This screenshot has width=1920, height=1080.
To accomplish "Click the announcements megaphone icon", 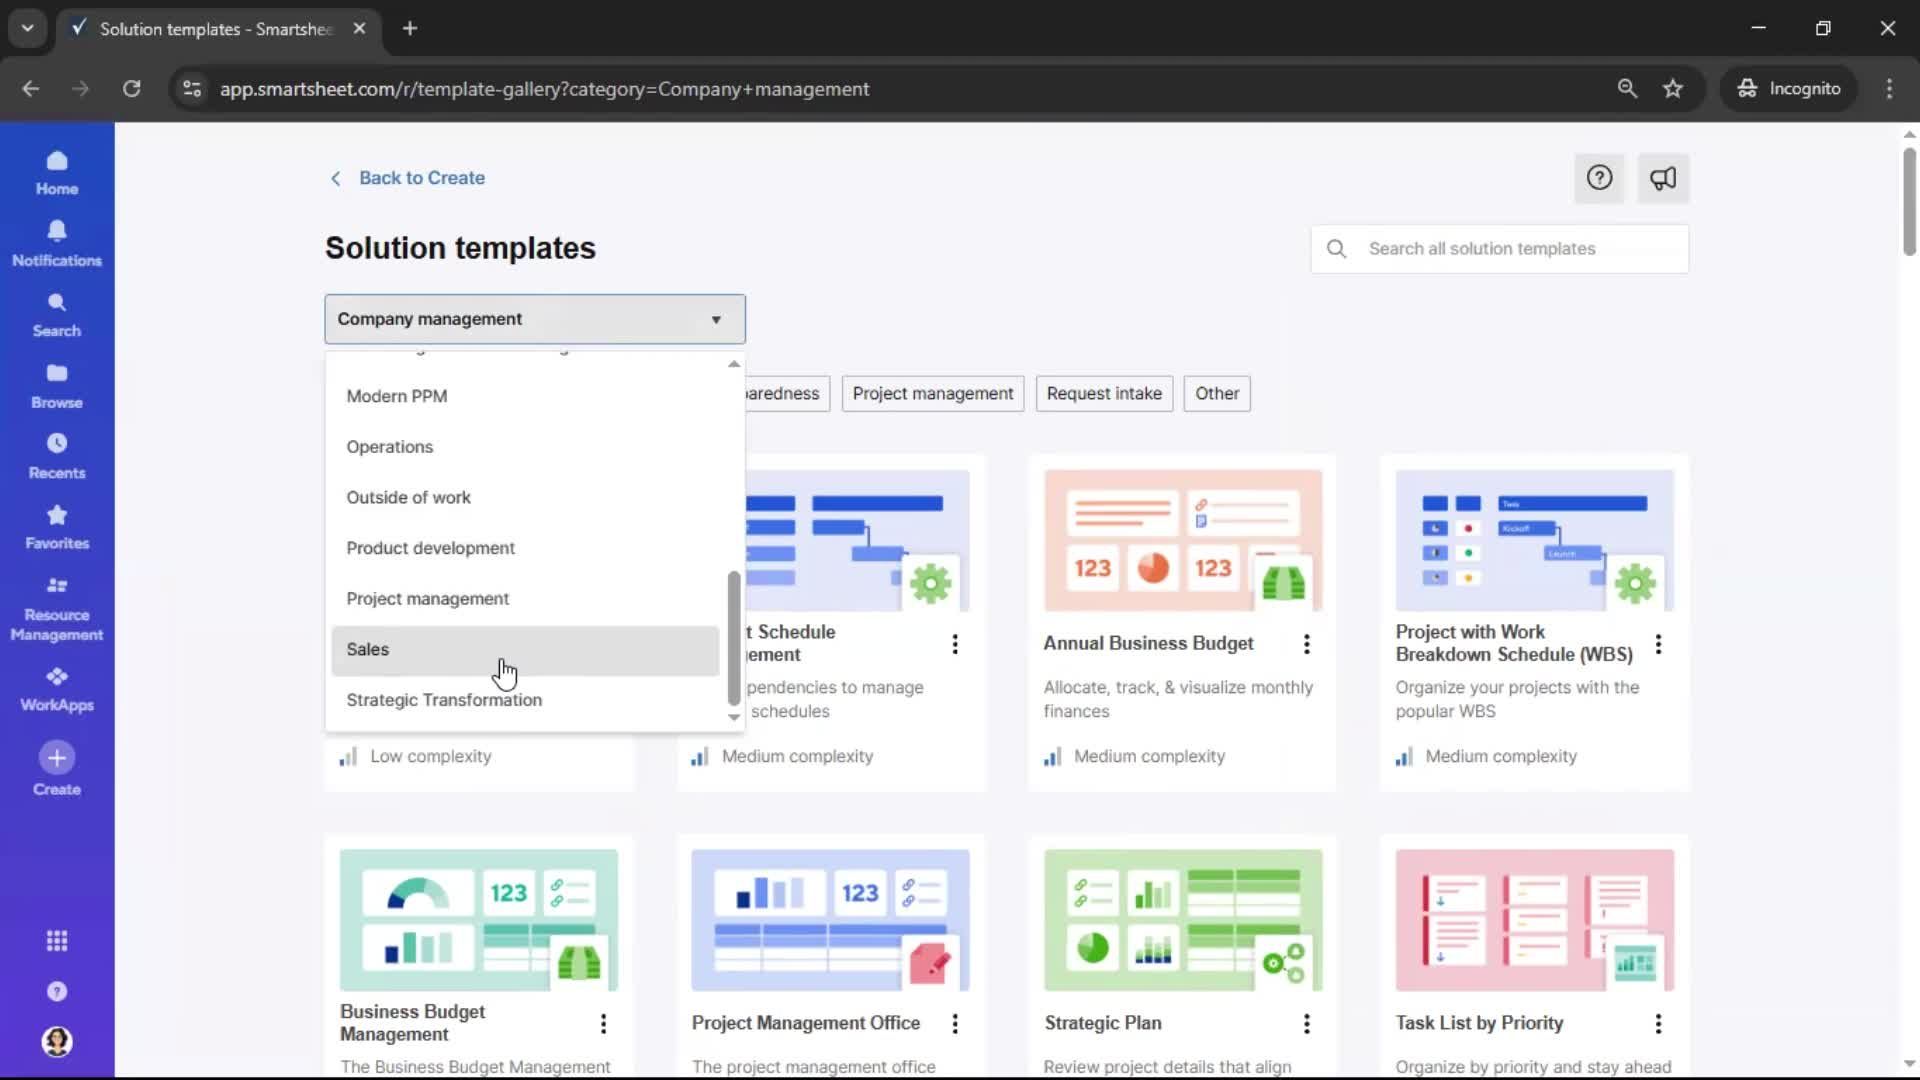I will click(1662, 178).
